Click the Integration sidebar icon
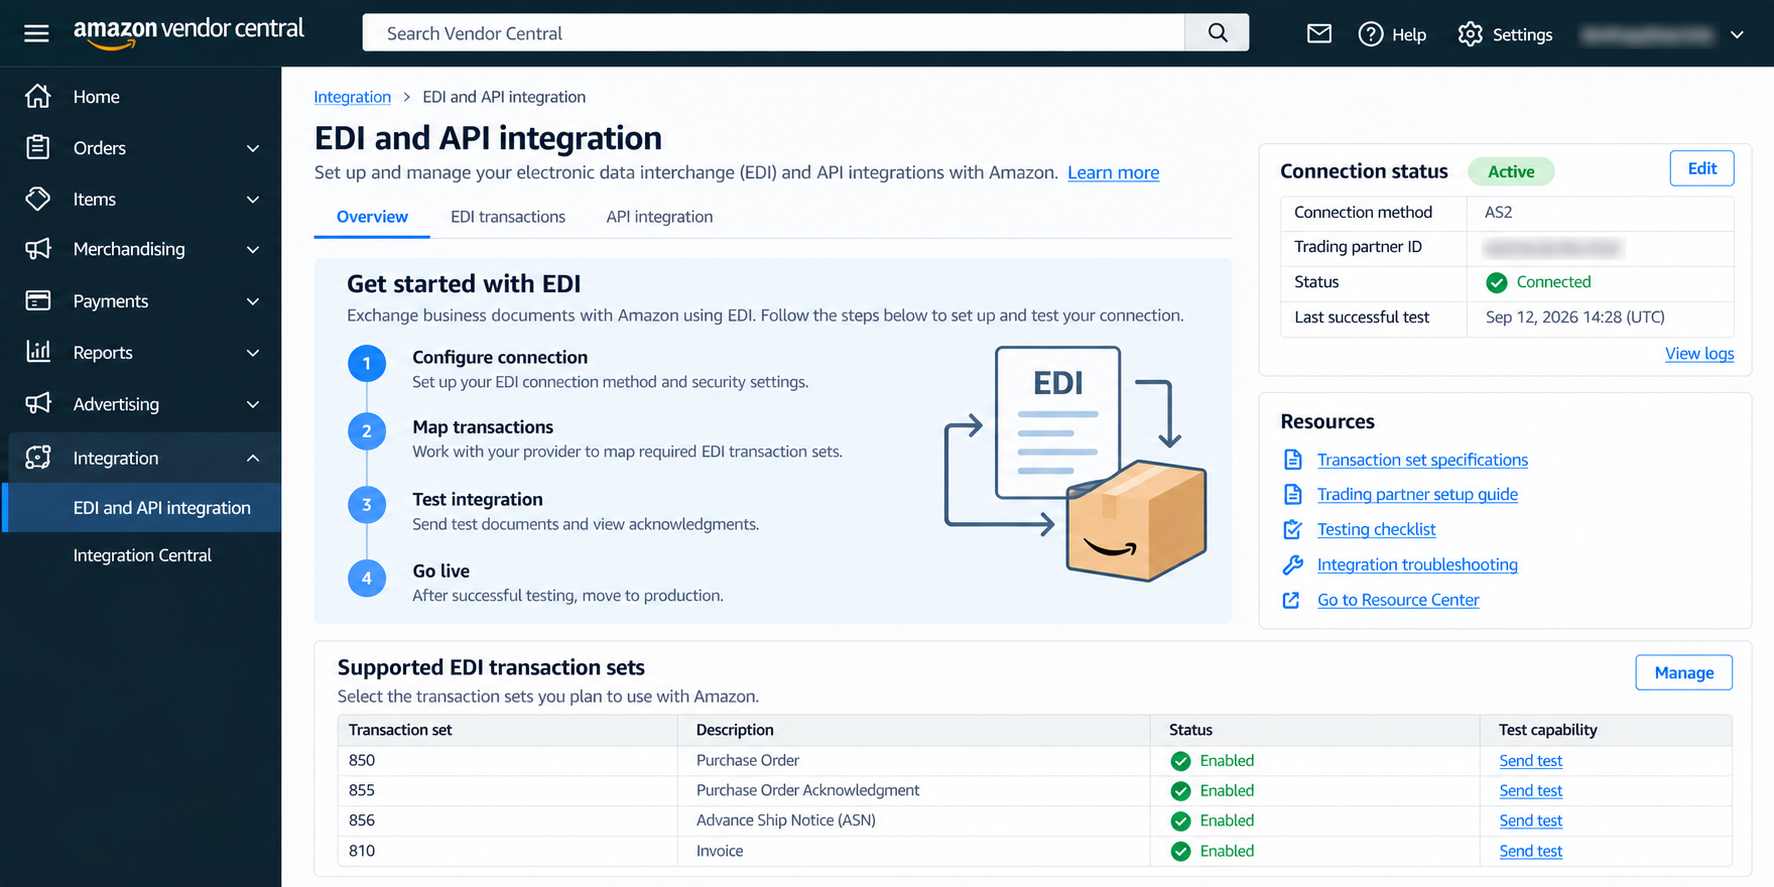The width and height of the screenshot is (1774, 887). point(38,457)
